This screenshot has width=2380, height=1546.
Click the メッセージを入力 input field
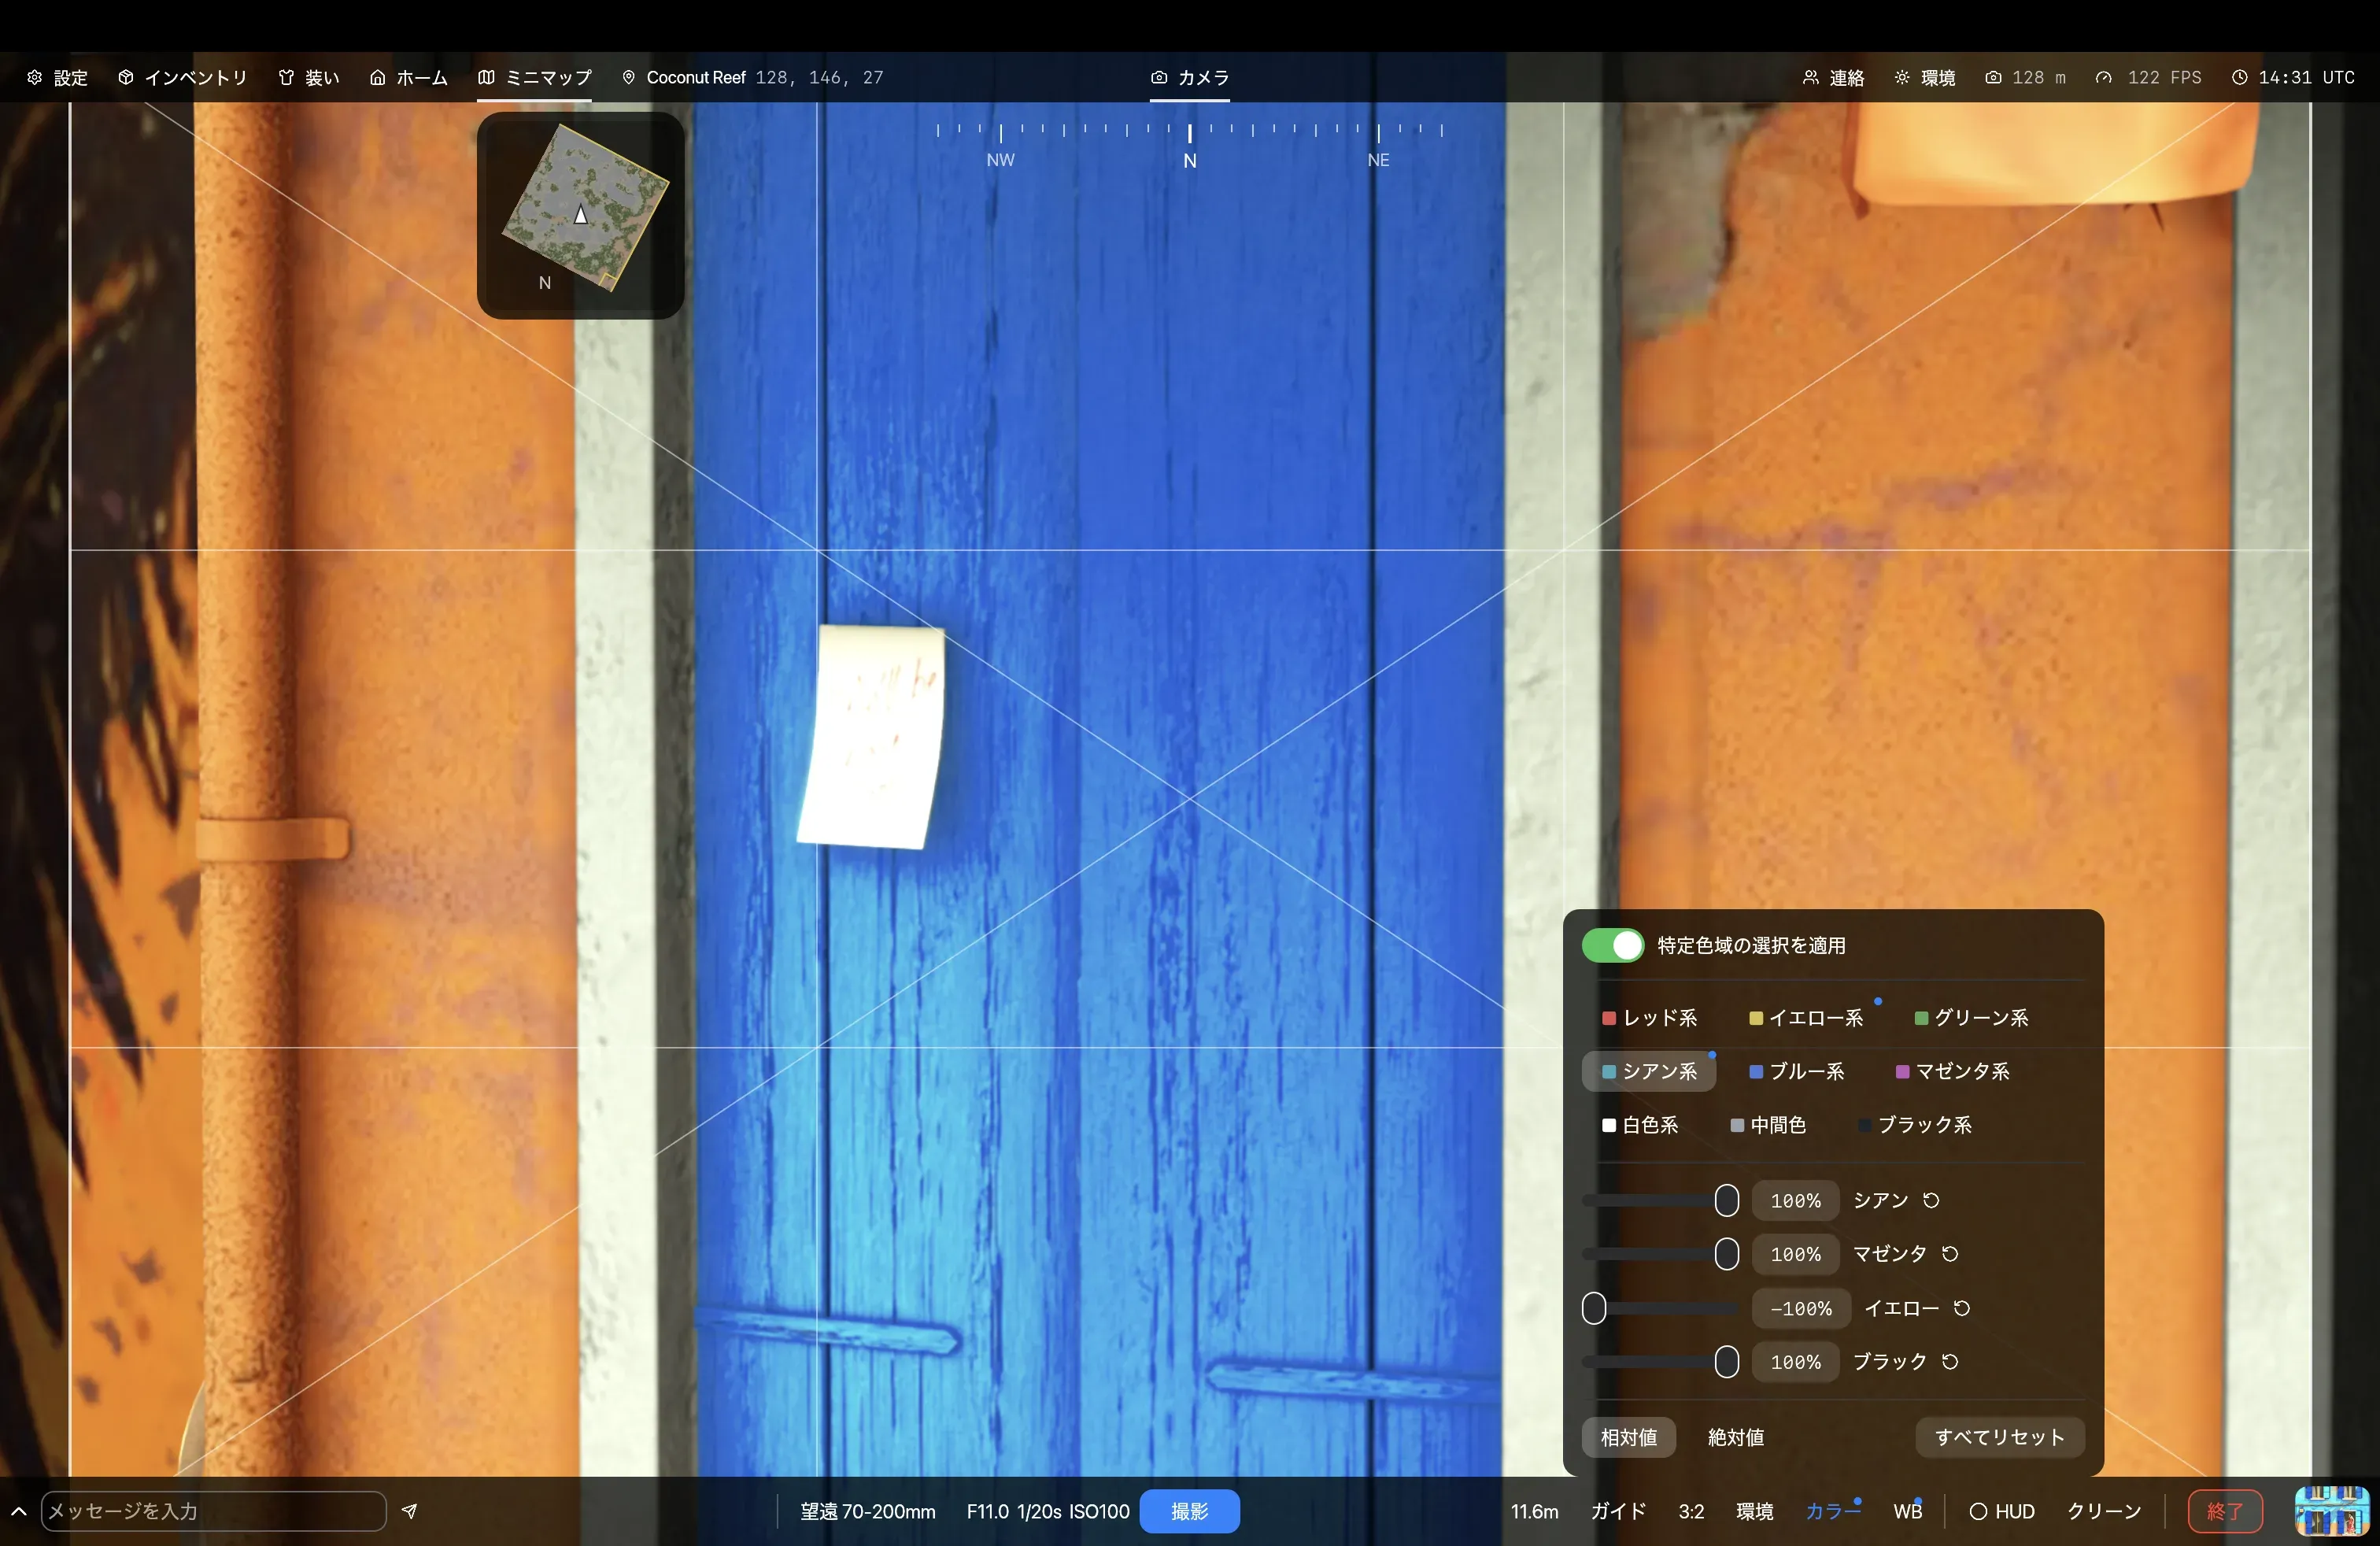pyautogui.click(x=213, y=1511)
